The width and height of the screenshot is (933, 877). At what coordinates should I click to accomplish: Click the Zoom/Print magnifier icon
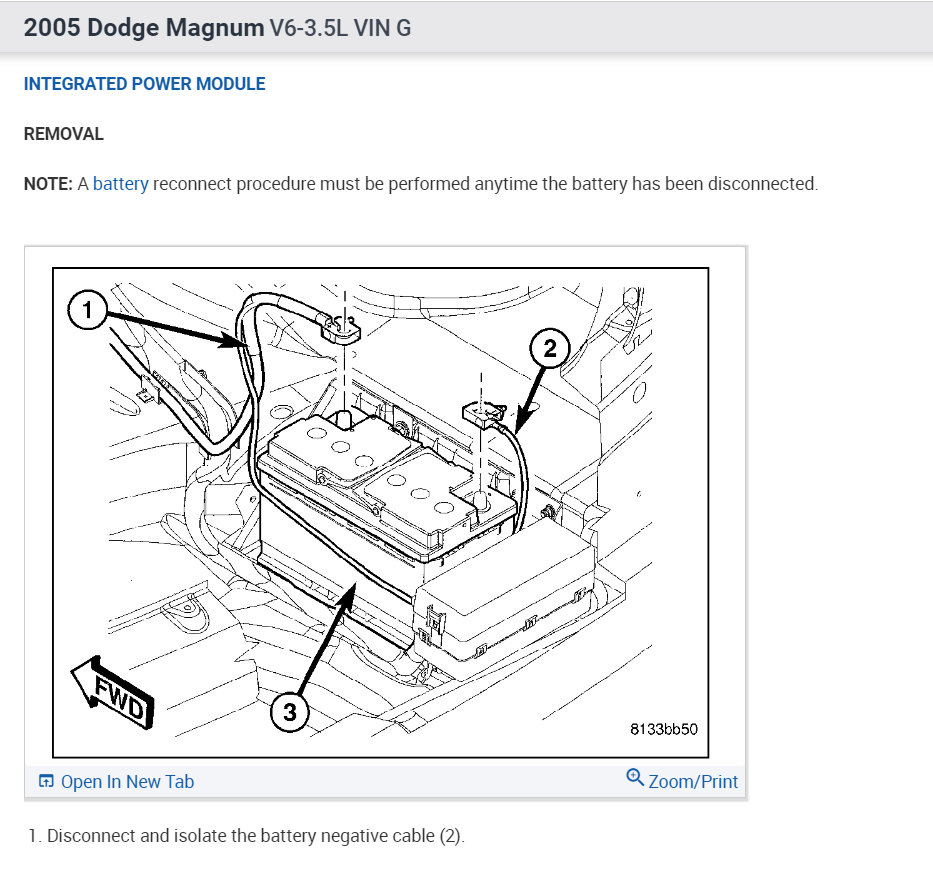coord(635,777)
